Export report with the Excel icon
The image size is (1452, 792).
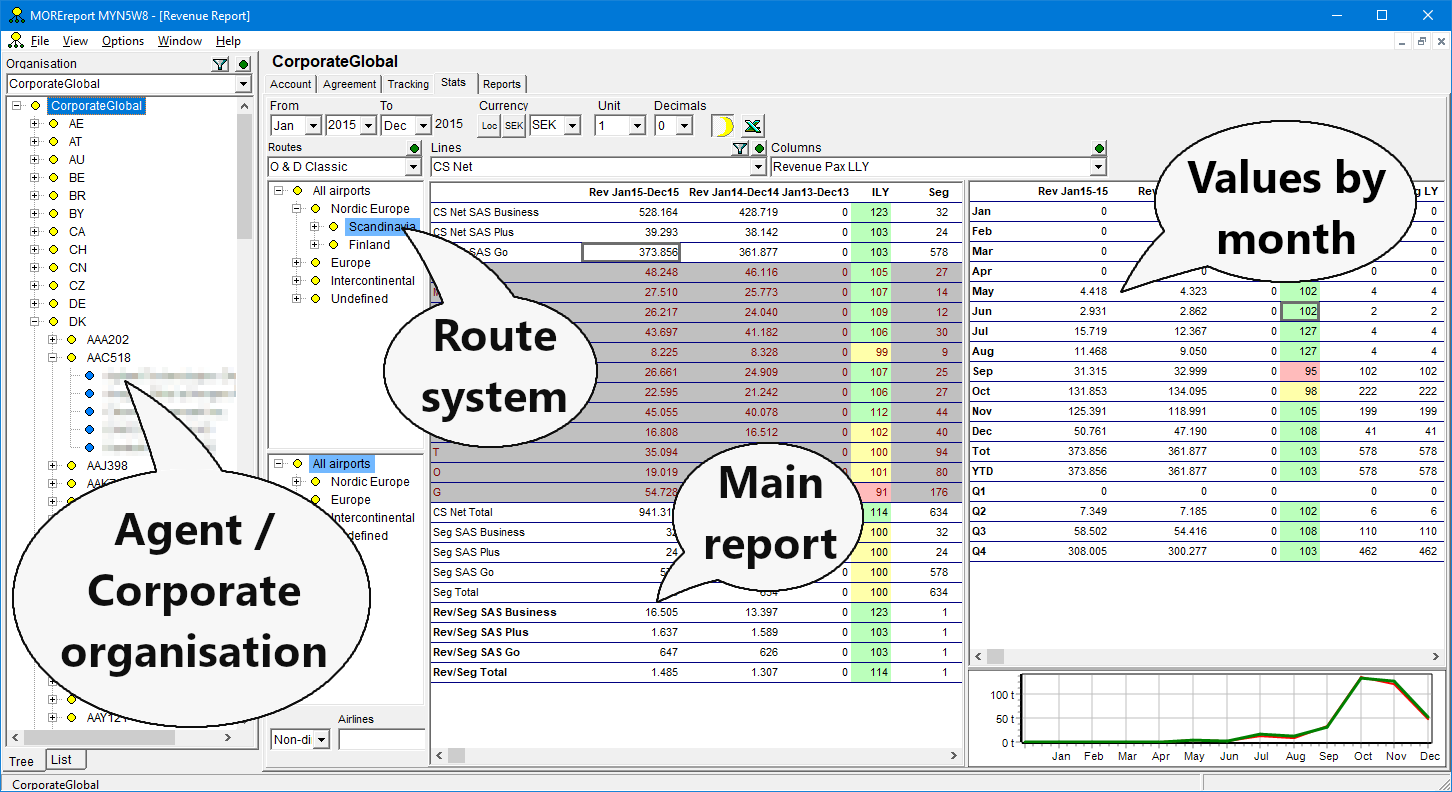click(x=753, y=126)
